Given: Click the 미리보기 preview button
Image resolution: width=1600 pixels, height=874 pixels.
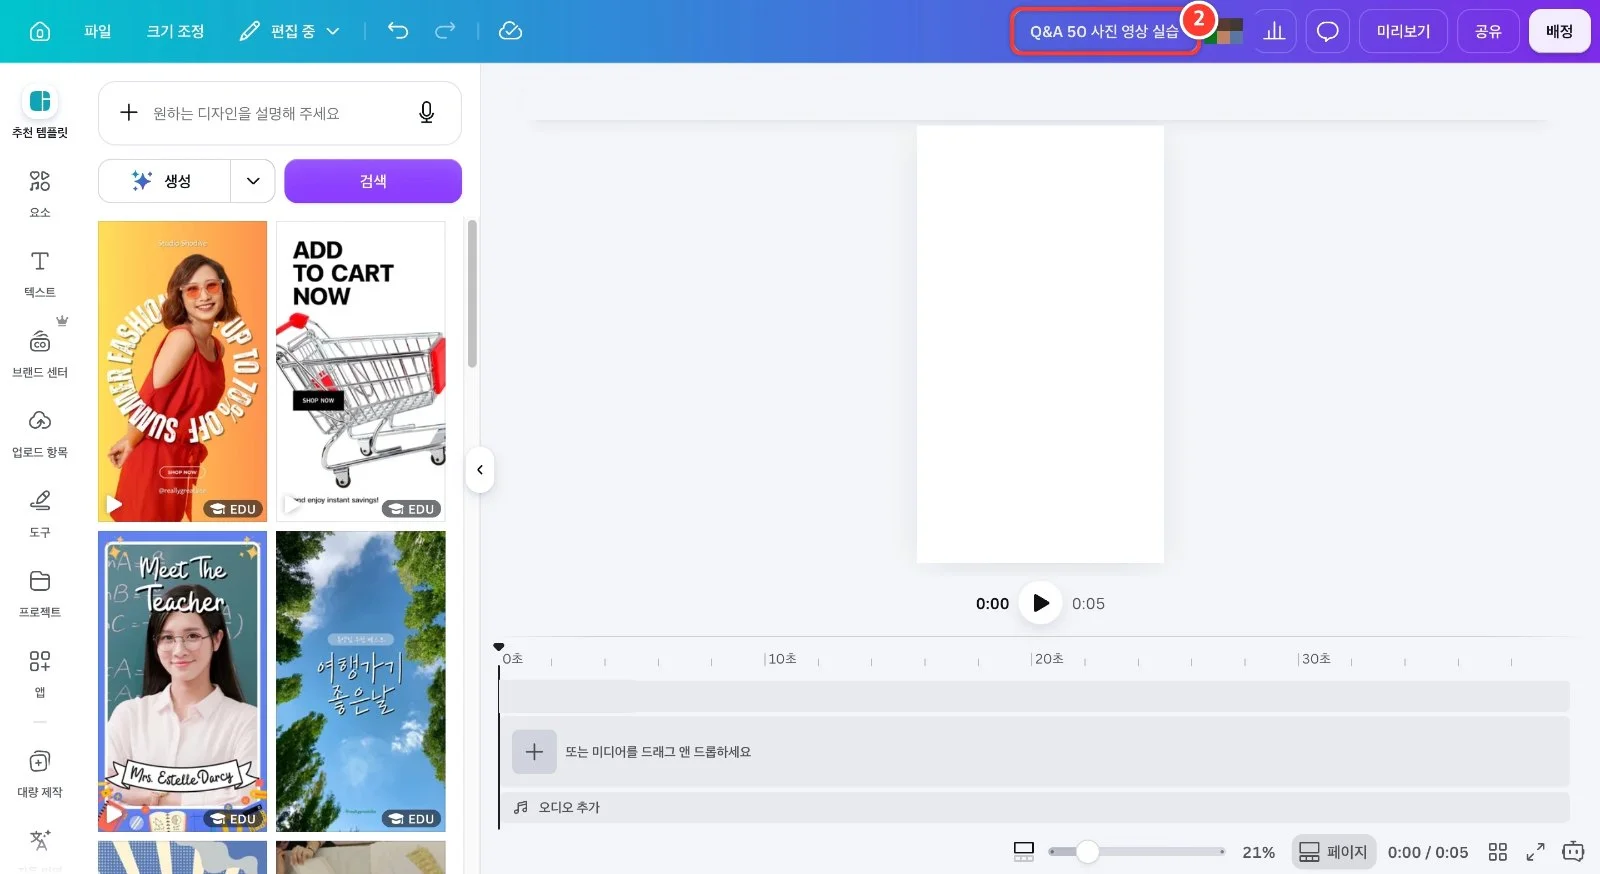Looking at the screenshot, I should [x=1403, y=31].
